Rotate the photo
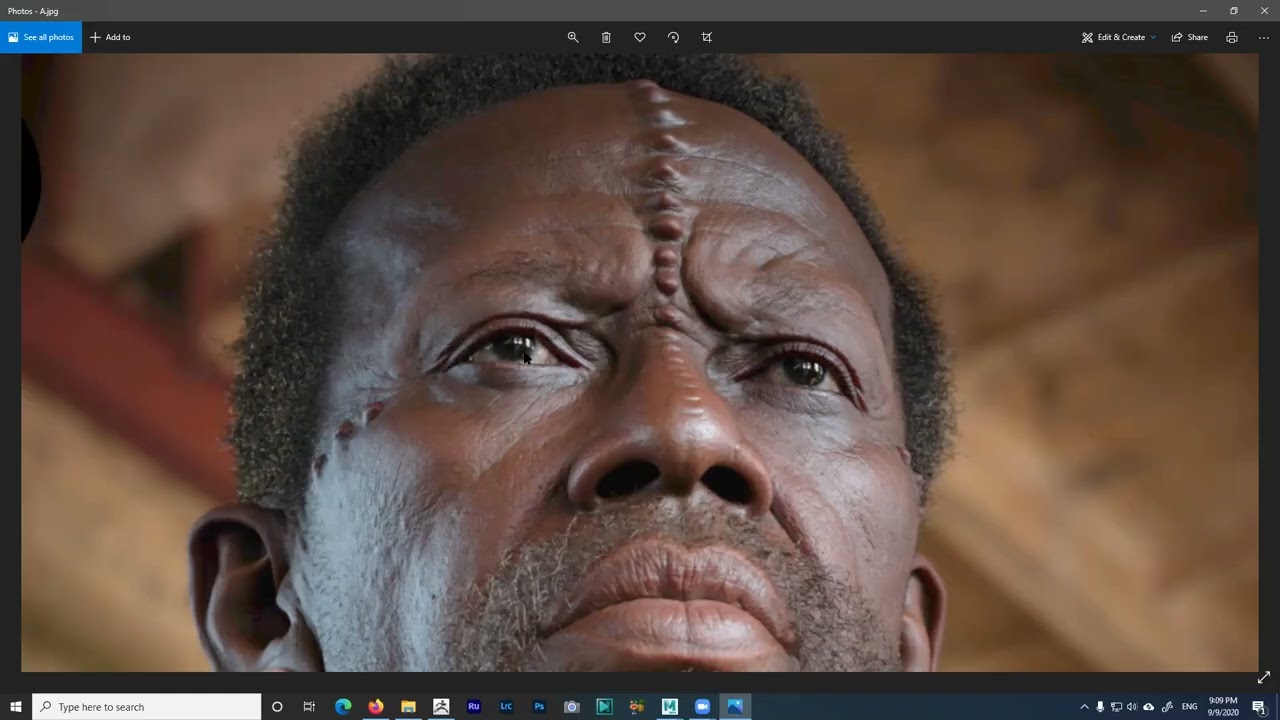1280x720 pixels. coord(673,37)
